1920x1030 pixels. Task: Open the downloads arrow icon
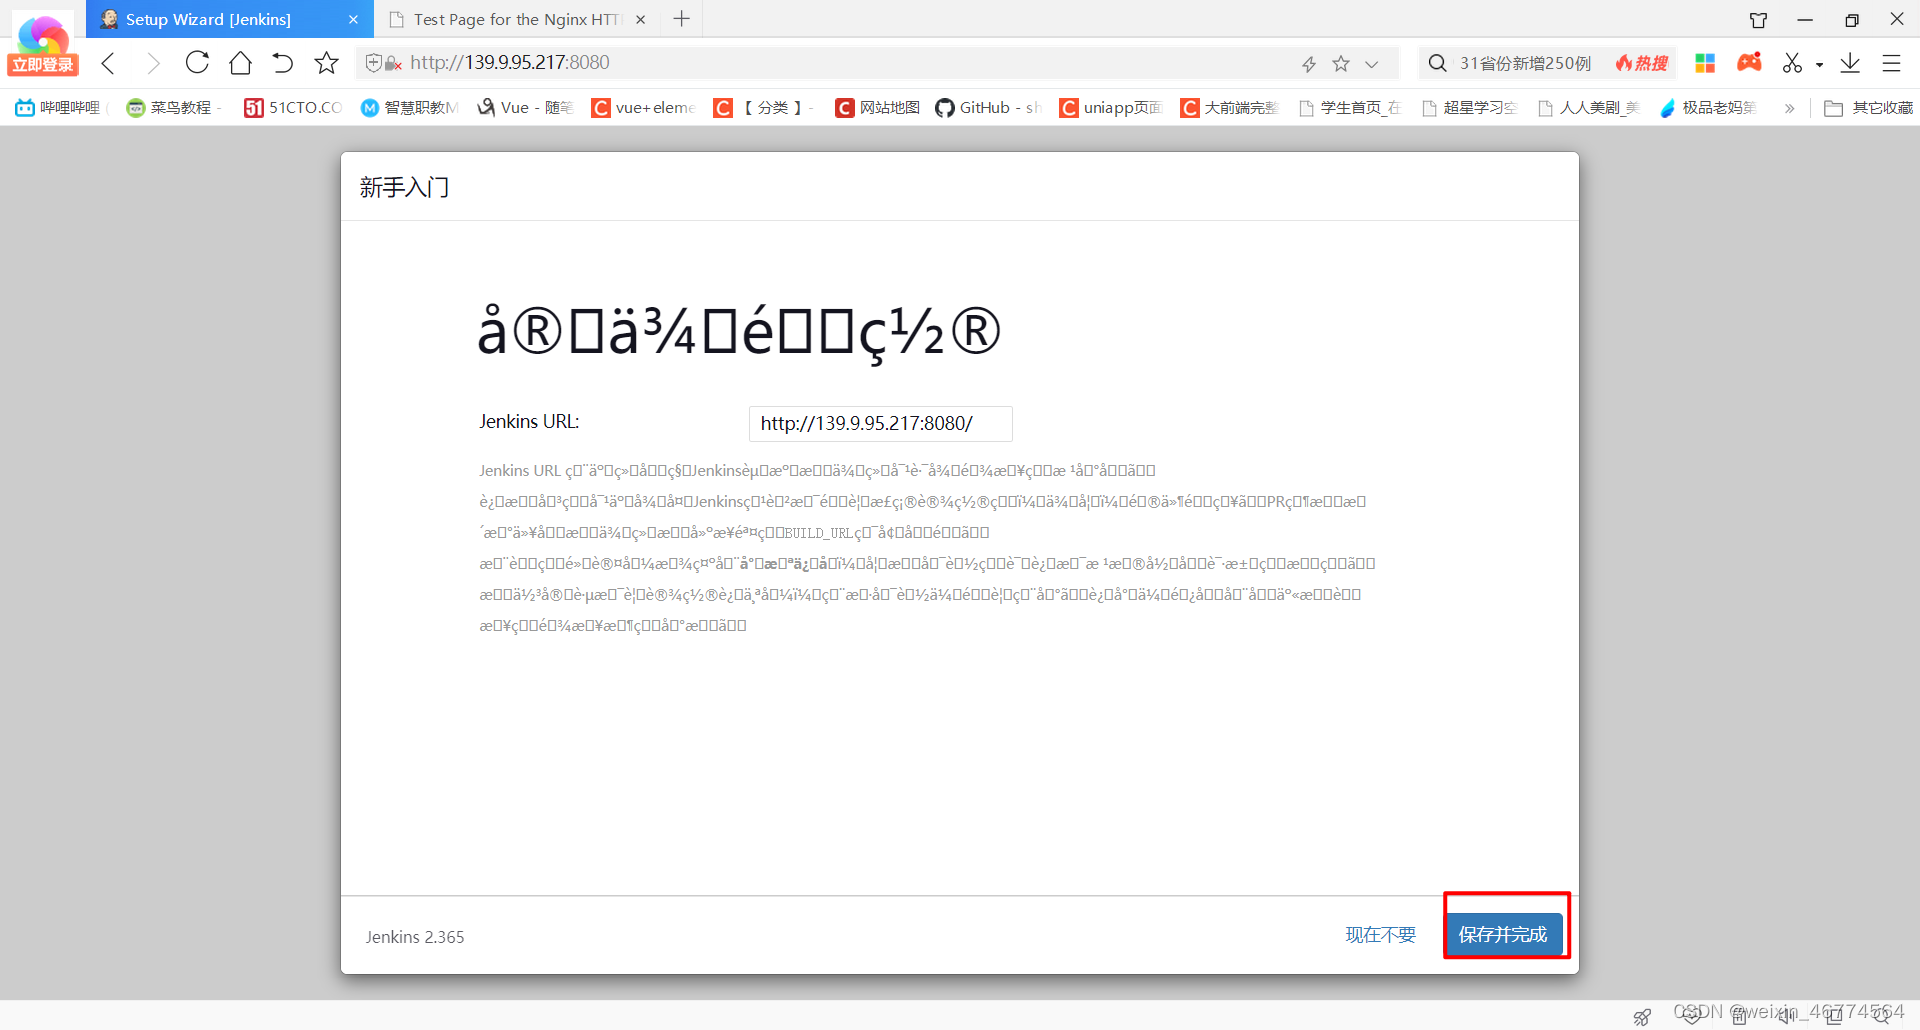[1850, 63]
